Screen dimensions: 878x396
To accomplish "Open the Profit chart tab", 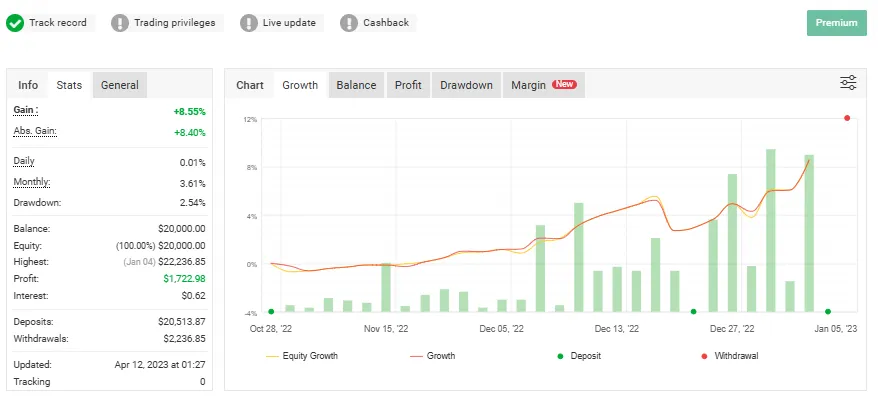I will [408, 85].
